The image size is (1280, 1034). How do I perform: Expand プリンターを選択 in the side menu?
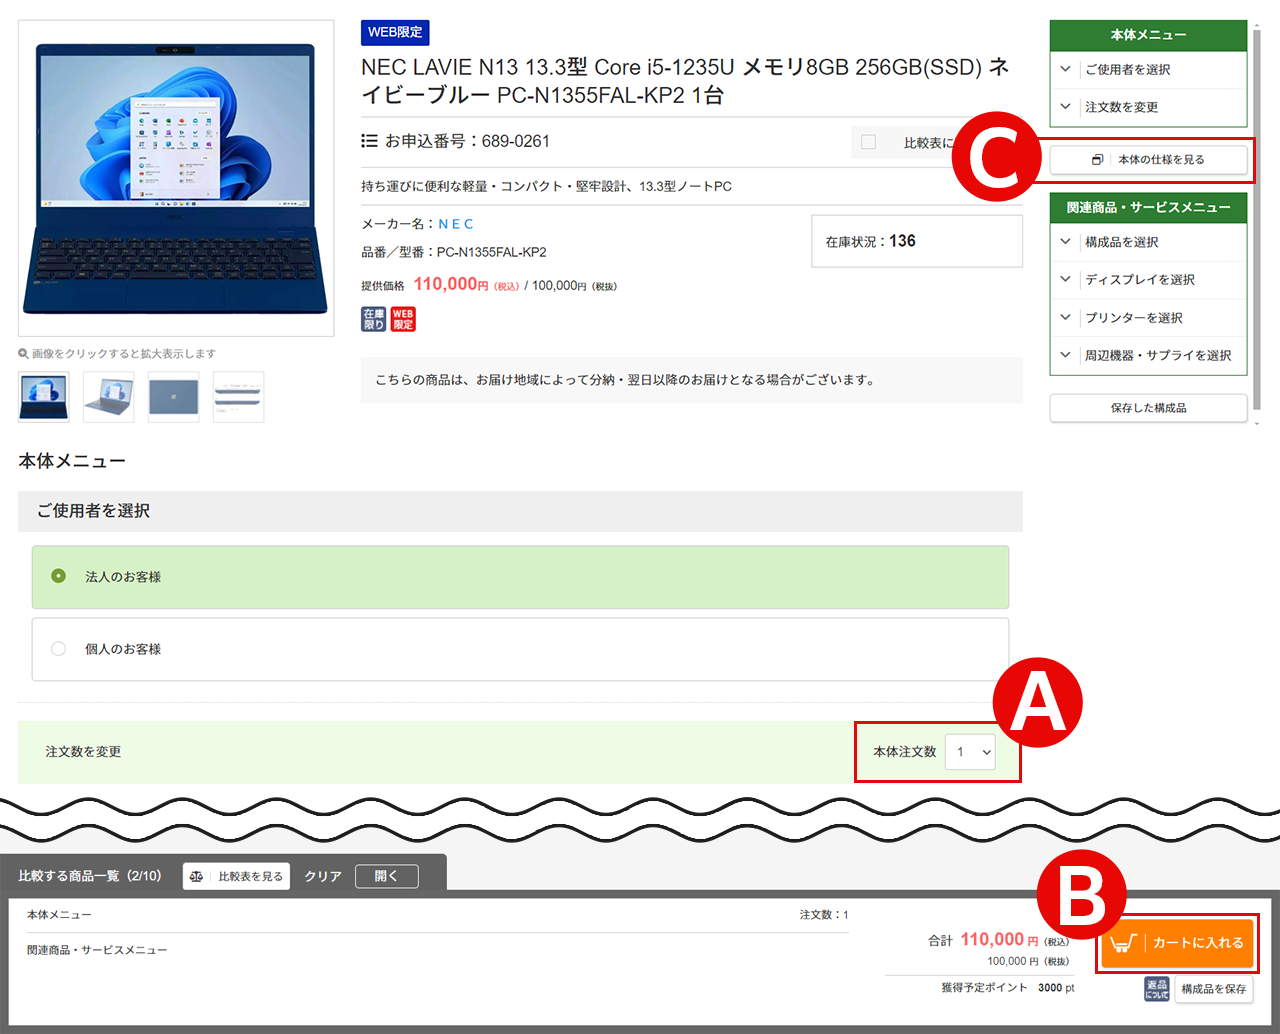1148,318
